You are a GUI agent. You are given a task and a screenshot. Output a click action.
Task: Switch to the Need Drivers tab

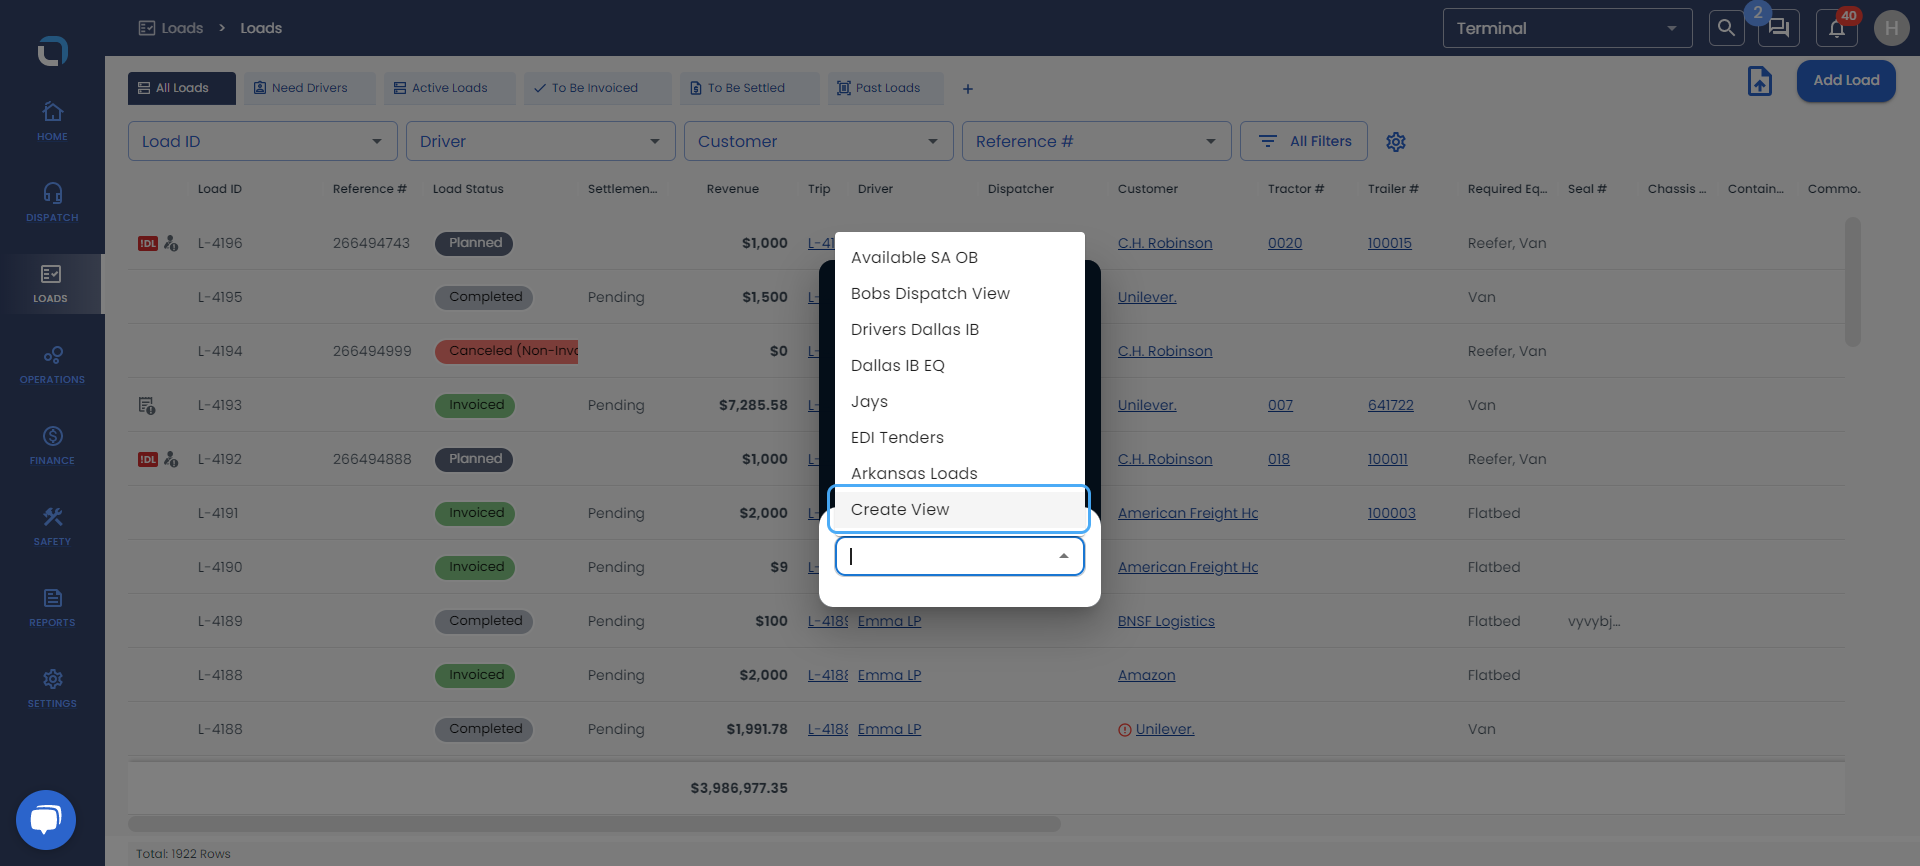point(310,88)
